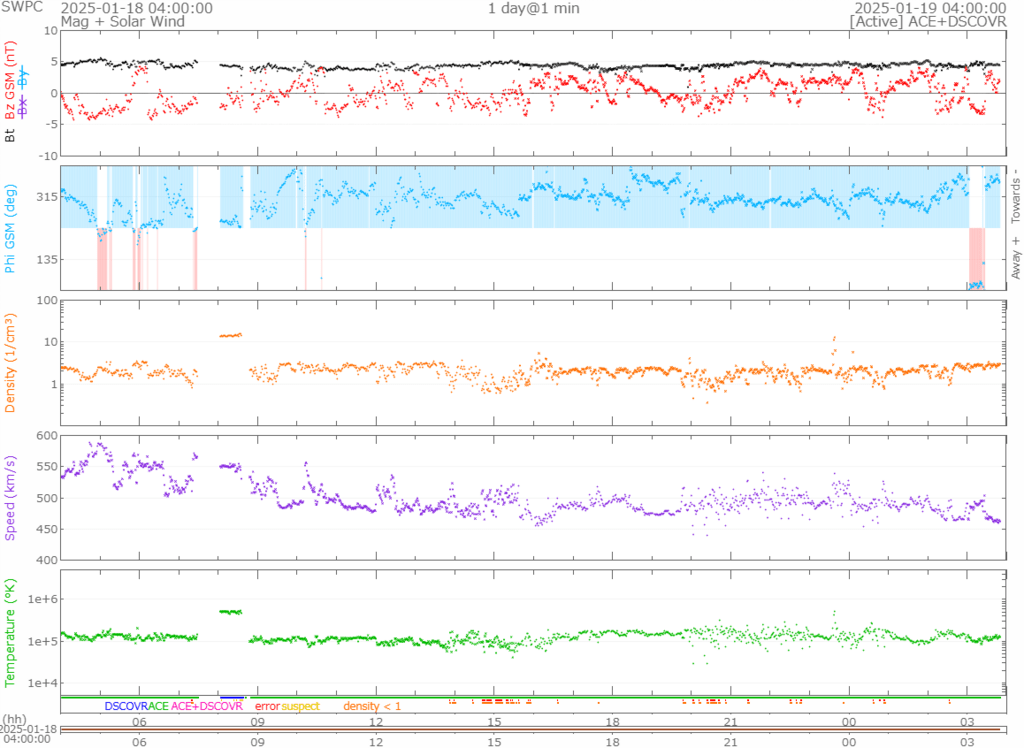Click the red error legend entry
Image resolution: width=1024 pixels, height=748 pixels.
click(x=267, y=706)
